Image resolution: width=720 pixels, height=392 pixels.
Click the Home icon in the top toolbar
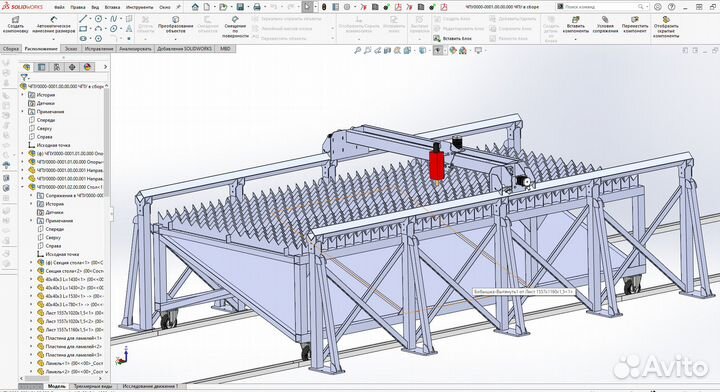tap(195, 7)
